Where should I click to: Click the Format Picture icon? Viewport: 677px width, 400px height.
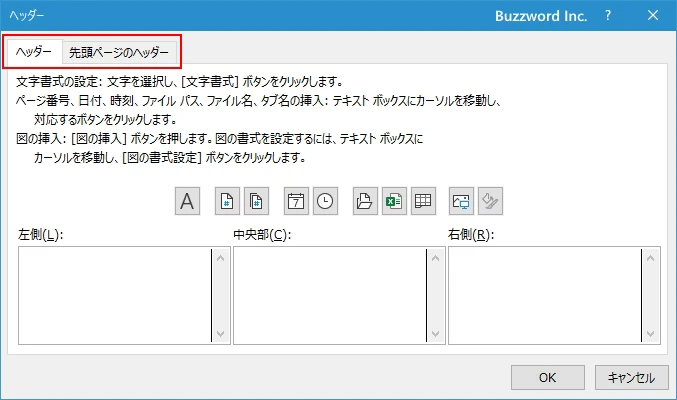click(490, 201)
